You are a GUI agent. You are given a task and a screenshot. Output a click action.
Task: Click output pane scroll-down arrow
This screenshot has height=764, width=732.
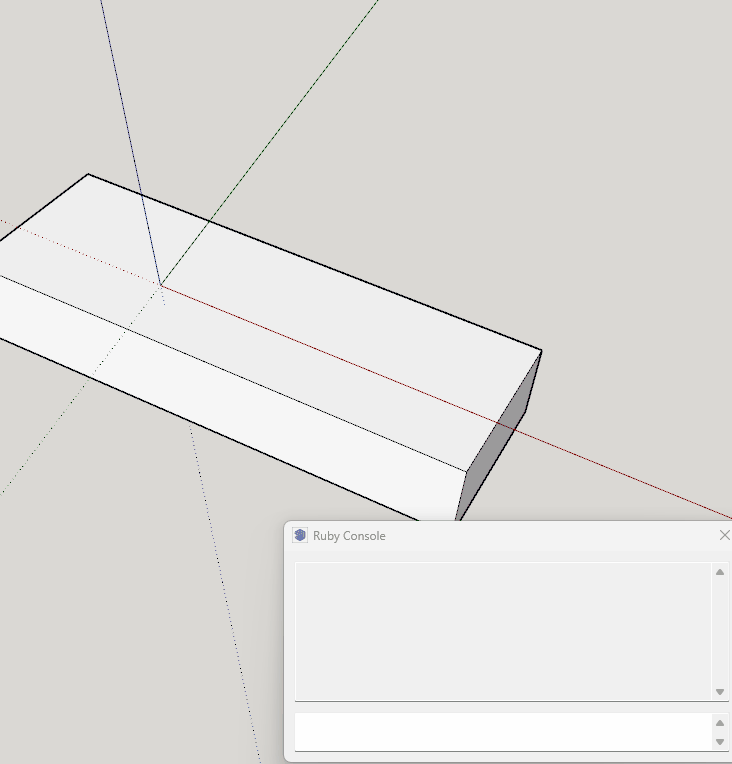pyautogui.click(x=720, y=691)
